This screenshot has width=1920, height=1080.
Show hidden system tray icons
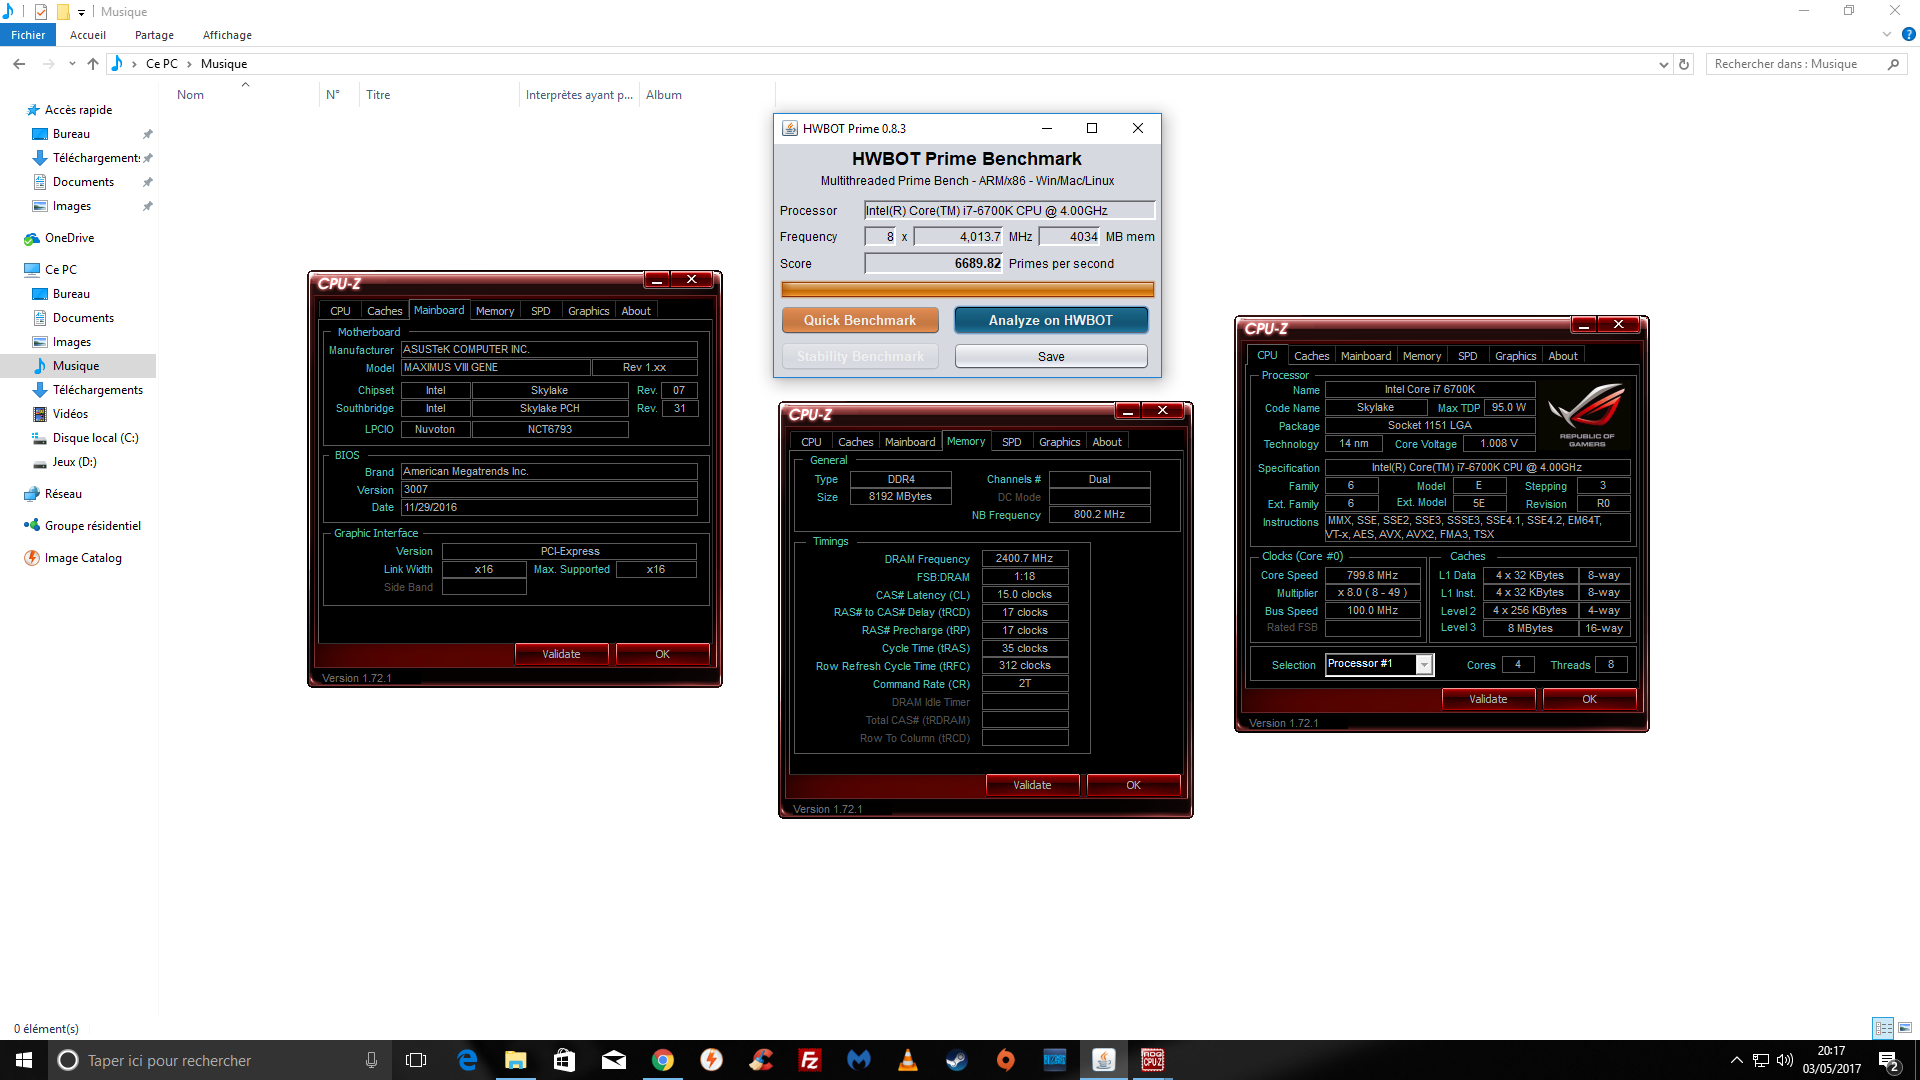pyautogui.click(x=1737, y=1060)
